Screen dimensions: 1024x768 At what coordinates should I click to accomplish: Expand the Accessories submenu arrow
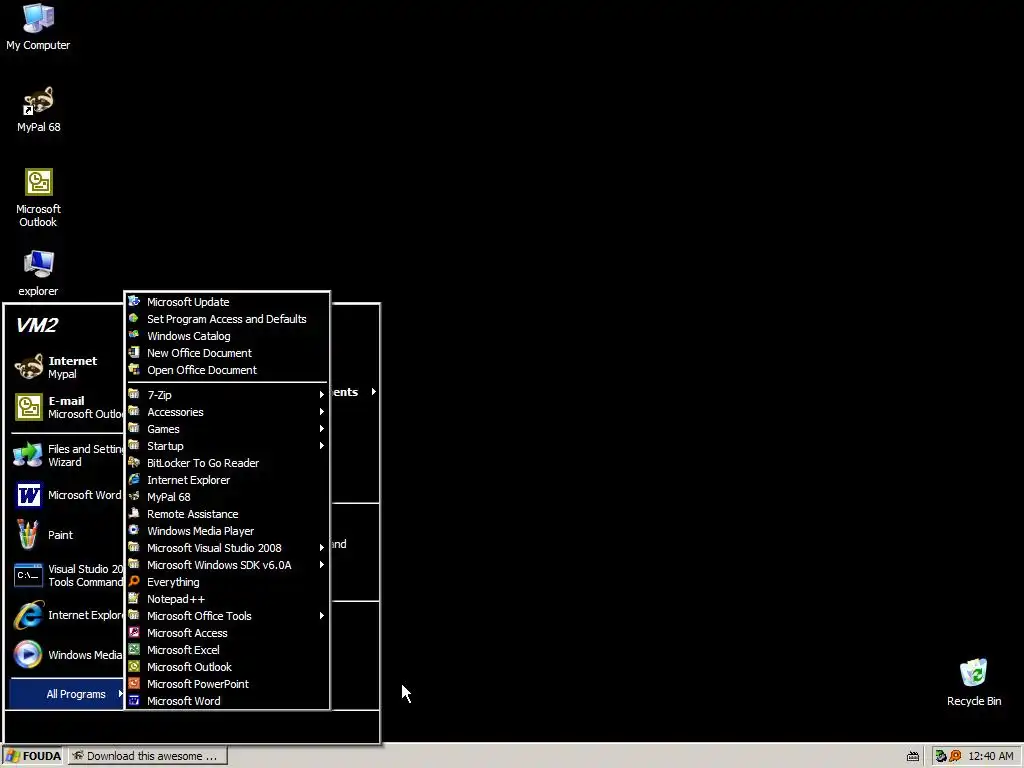[x=321, y=411]
